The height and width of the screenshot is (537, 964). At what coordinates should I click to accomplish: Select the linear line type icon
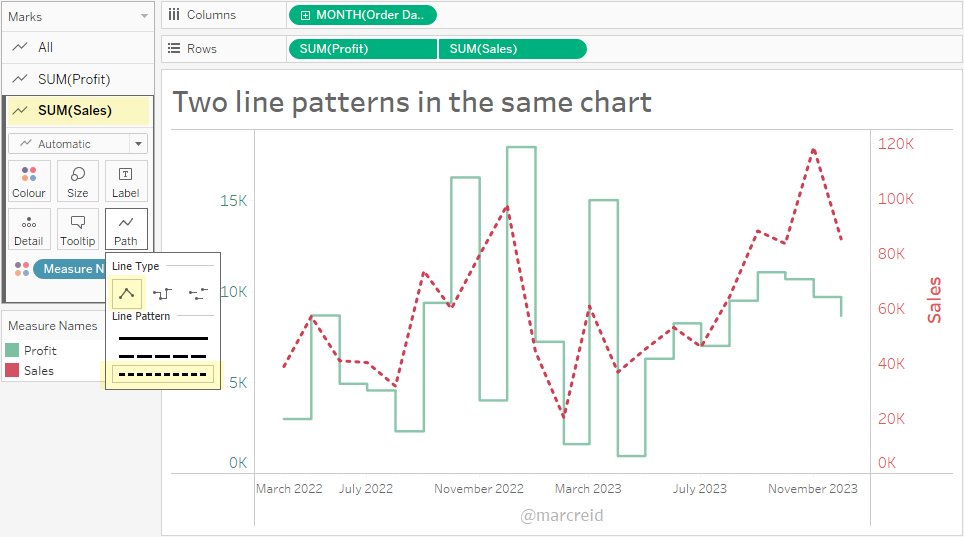[x=127, y=293]
